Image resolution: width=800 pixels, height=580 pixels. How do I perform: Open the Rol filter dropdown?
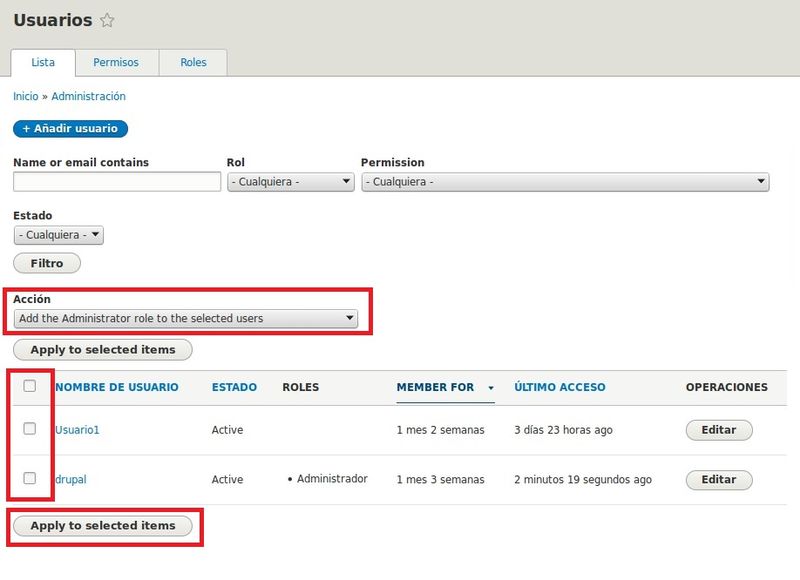(x=291, y=182)
